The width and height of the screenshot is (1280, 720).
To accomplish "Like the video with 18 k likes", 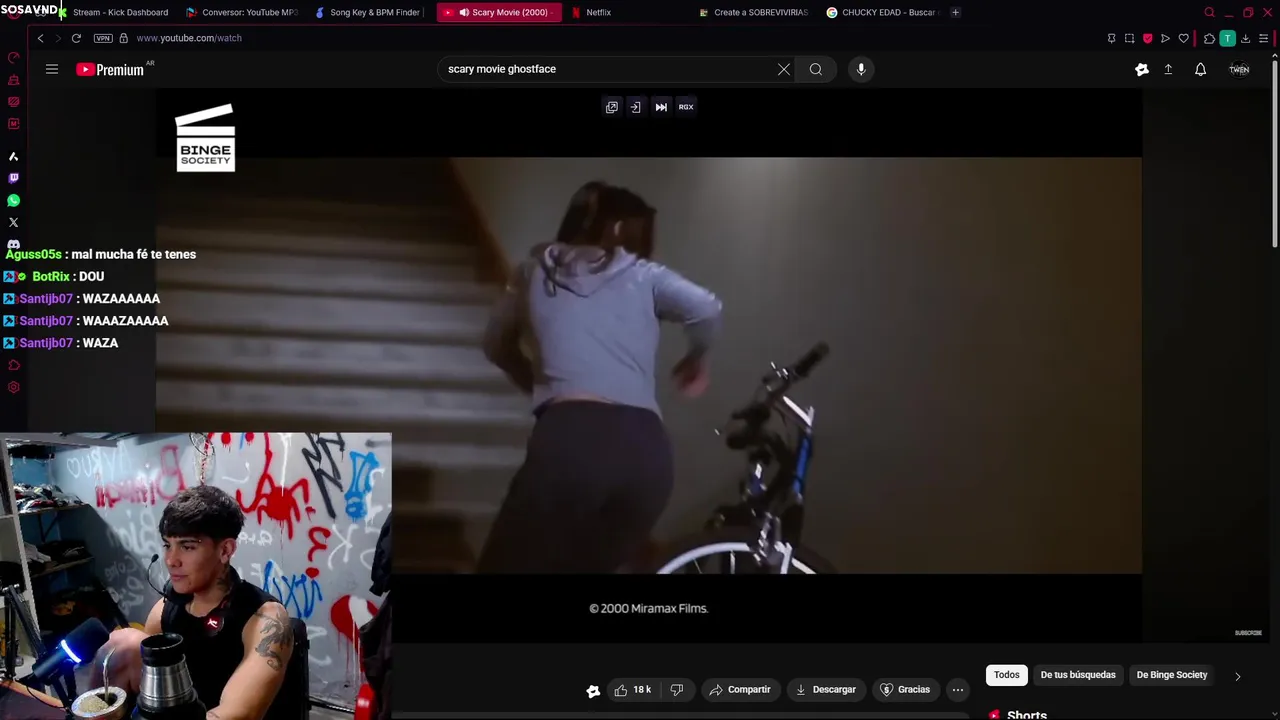I will pos(632,689).
